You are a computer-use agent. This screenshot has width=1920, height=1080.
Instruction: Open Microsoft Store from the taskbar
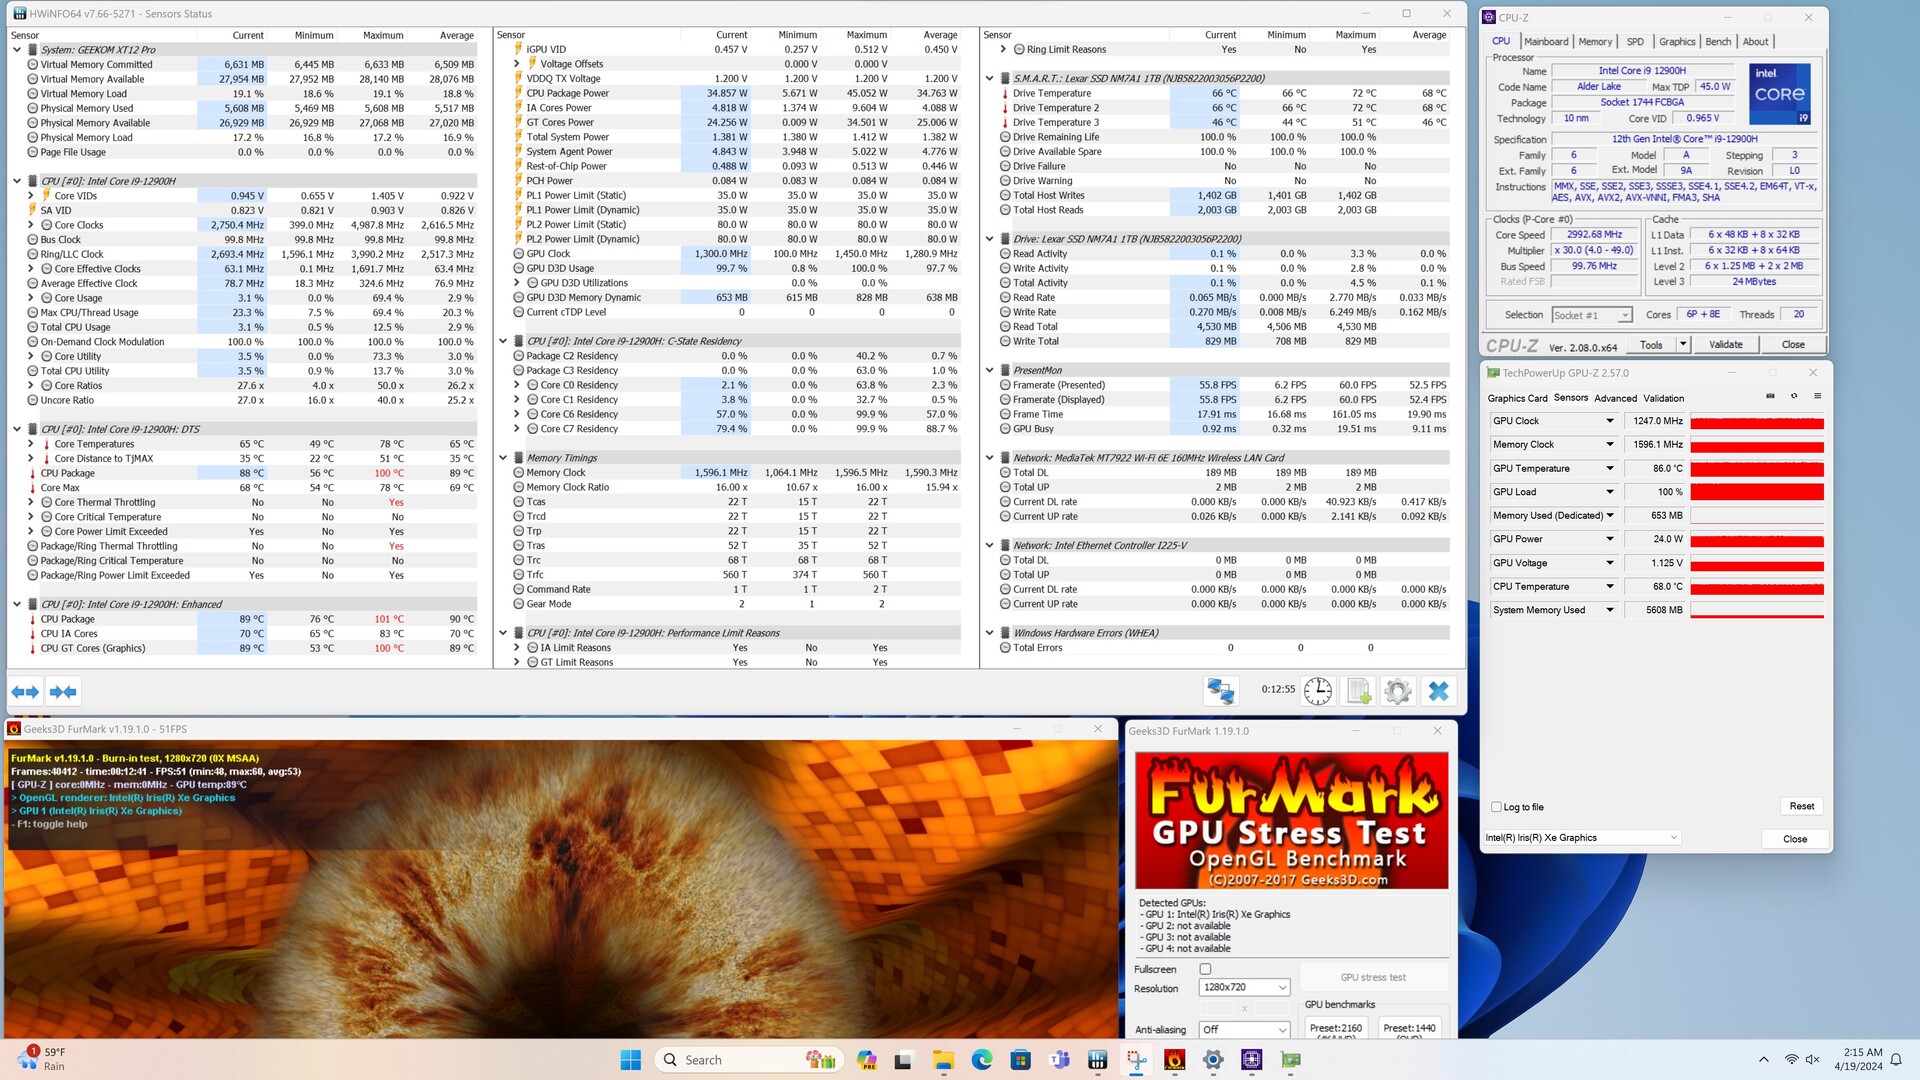point(1020,1060)
